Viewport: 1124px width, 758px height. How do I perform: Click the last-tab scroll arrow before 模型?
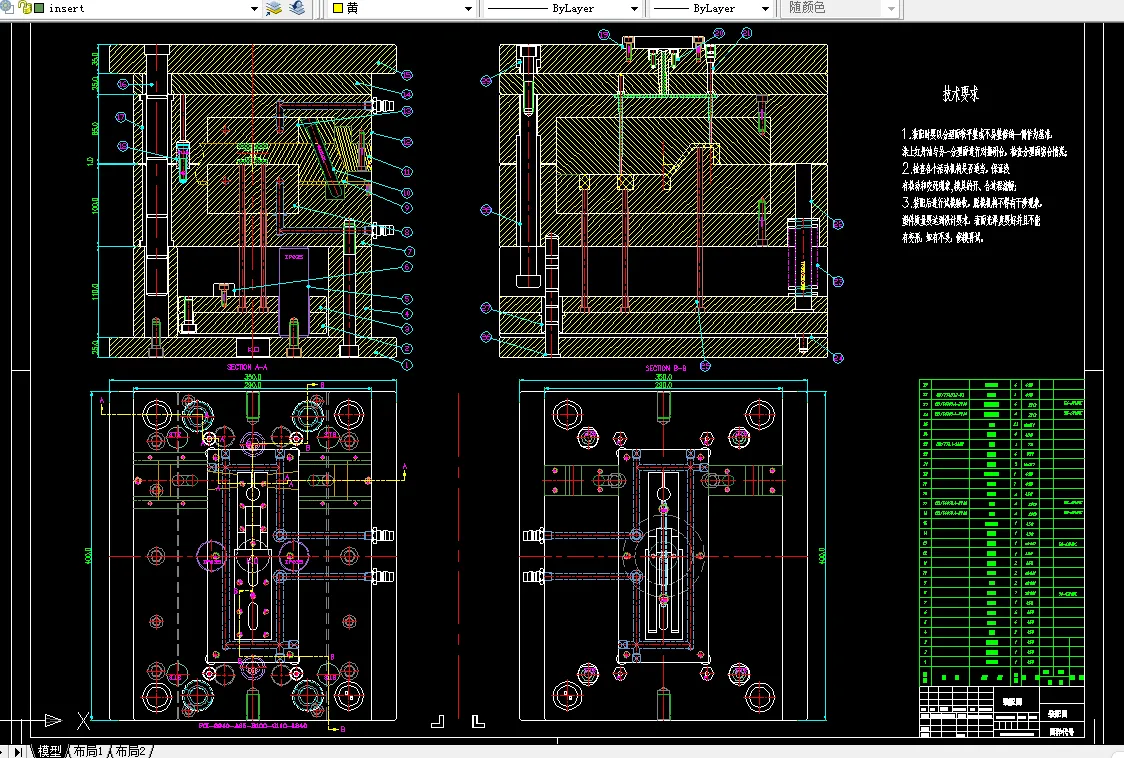19,751
